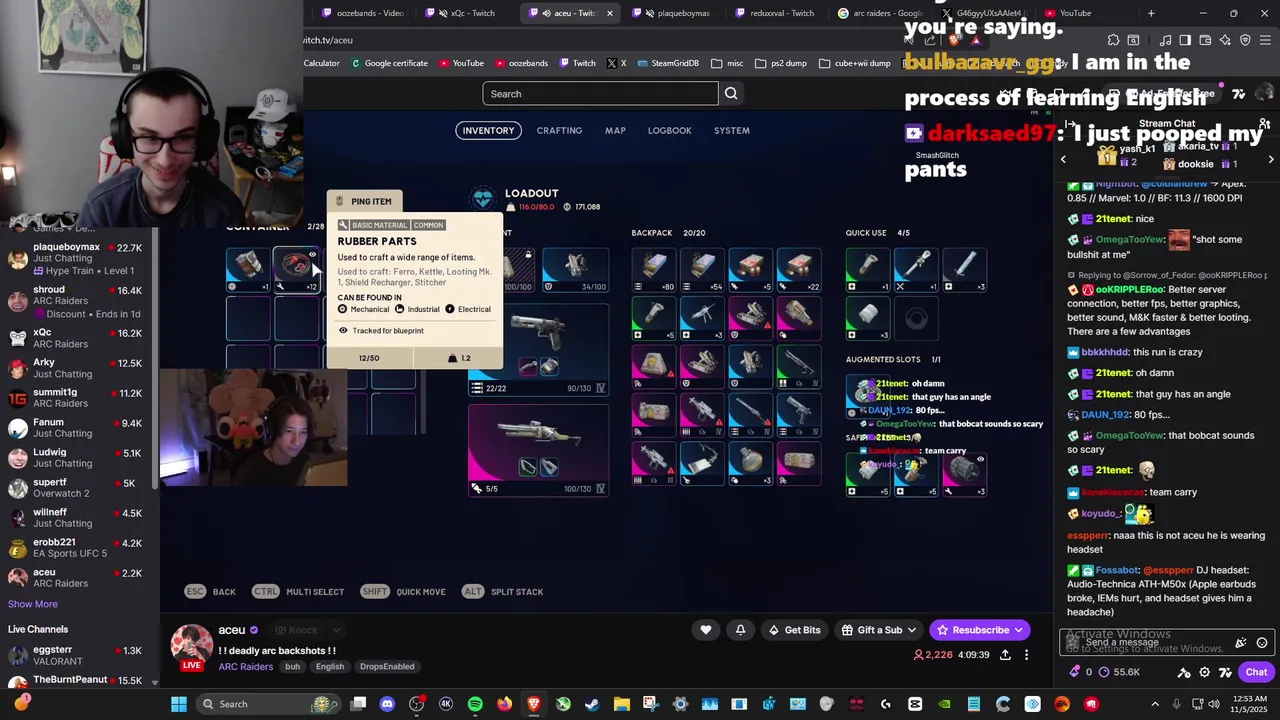
Task: Unmute the xQc Twitch tab speaker icon
Action: pyautogui.click(x=443, y=13)
